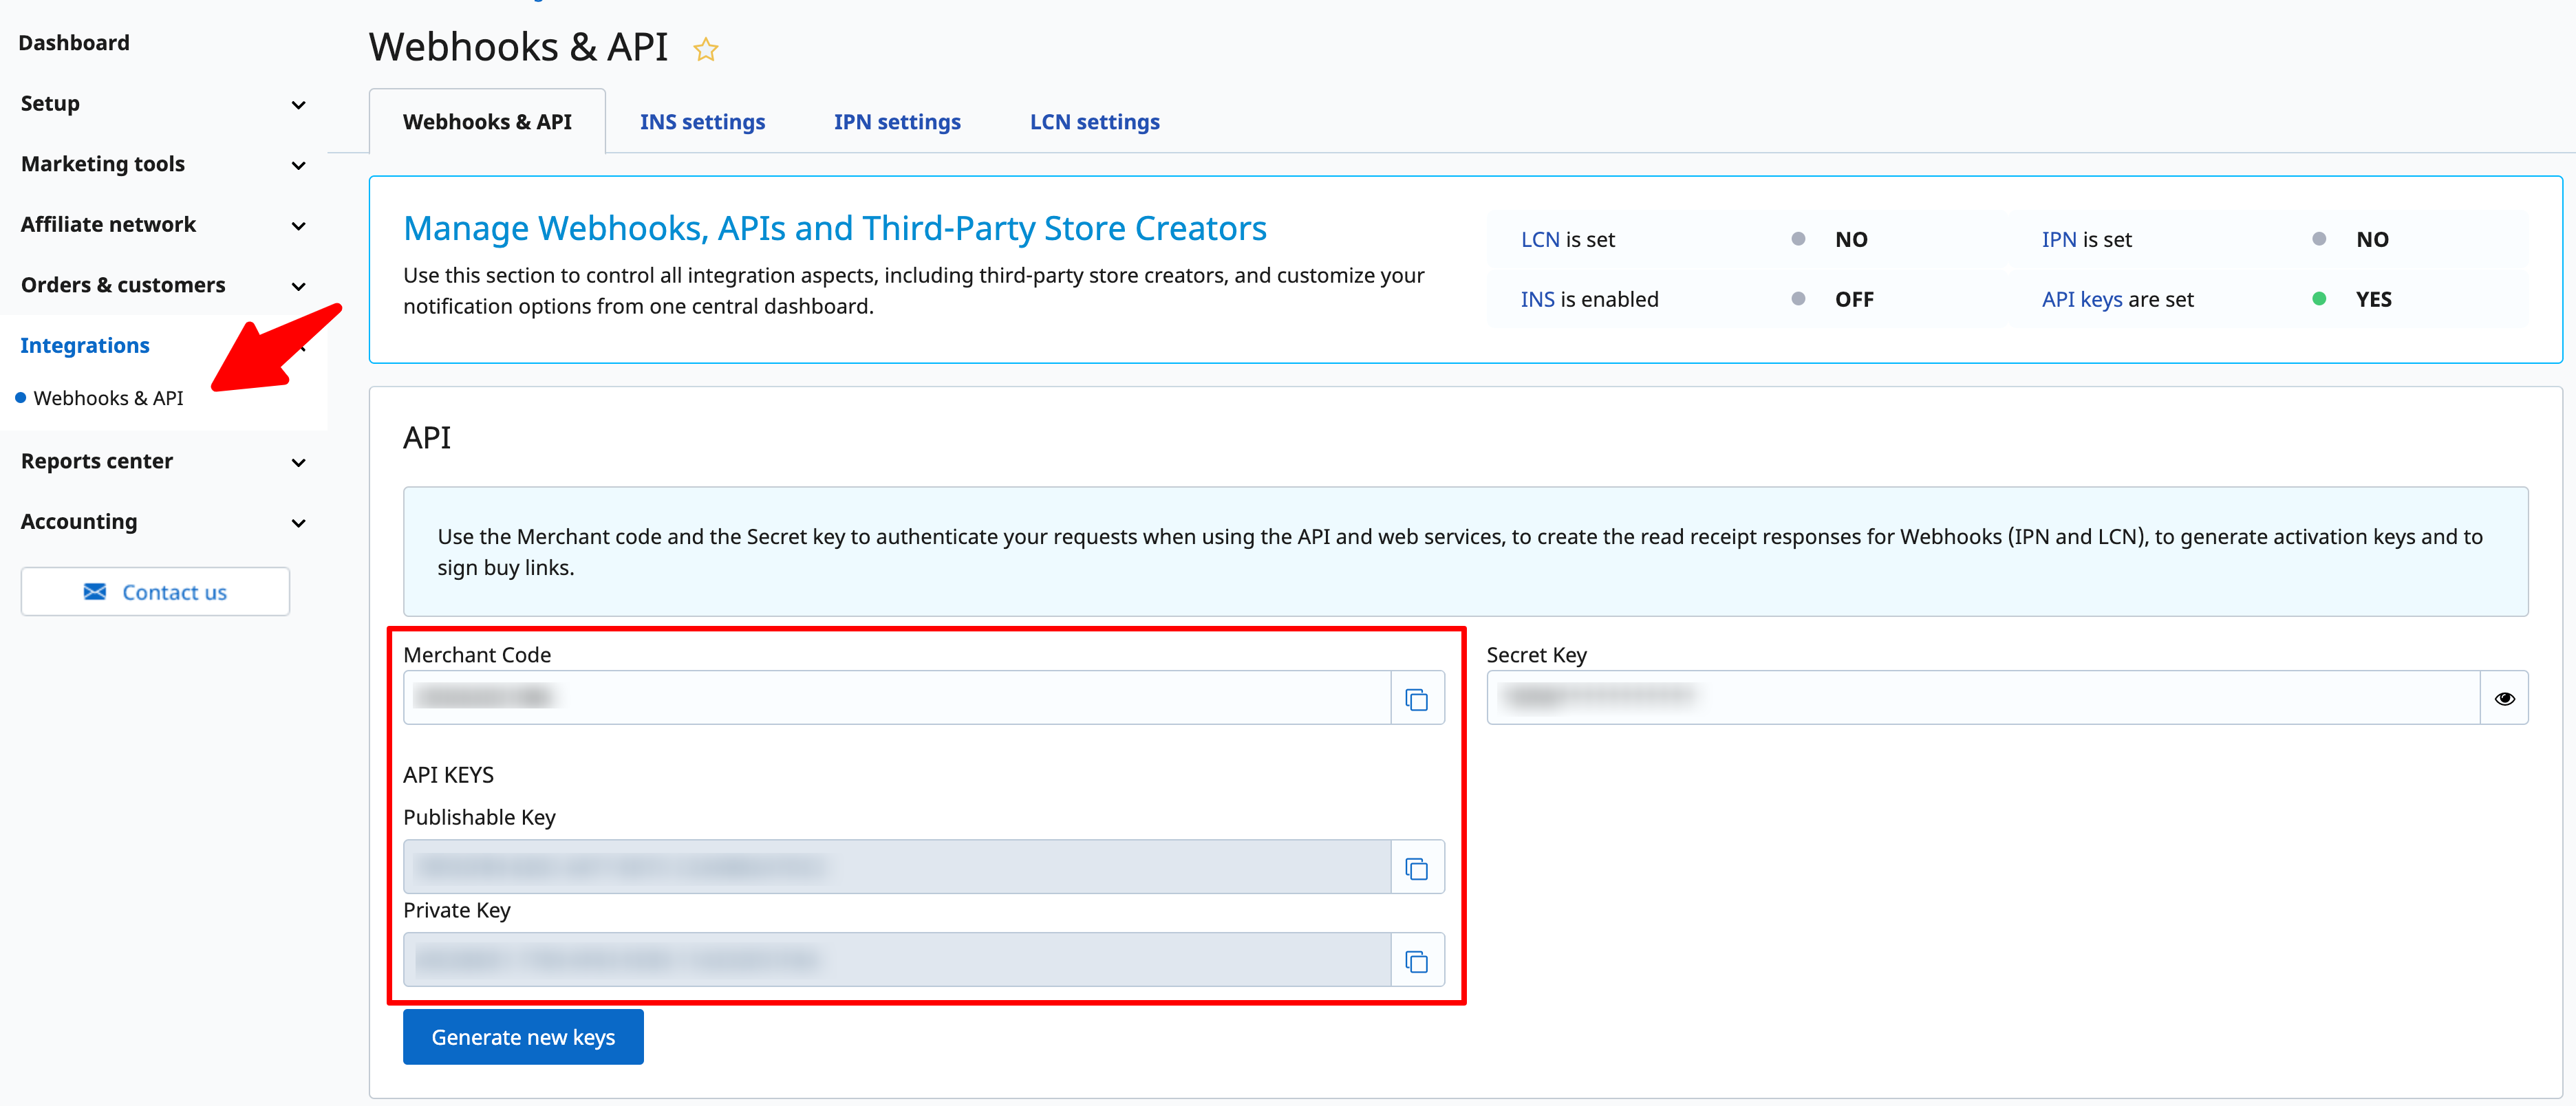The image size is (2576, 1106).
Task: Expand the Setup sidebar menu
Action: click(x=298, y=105)
